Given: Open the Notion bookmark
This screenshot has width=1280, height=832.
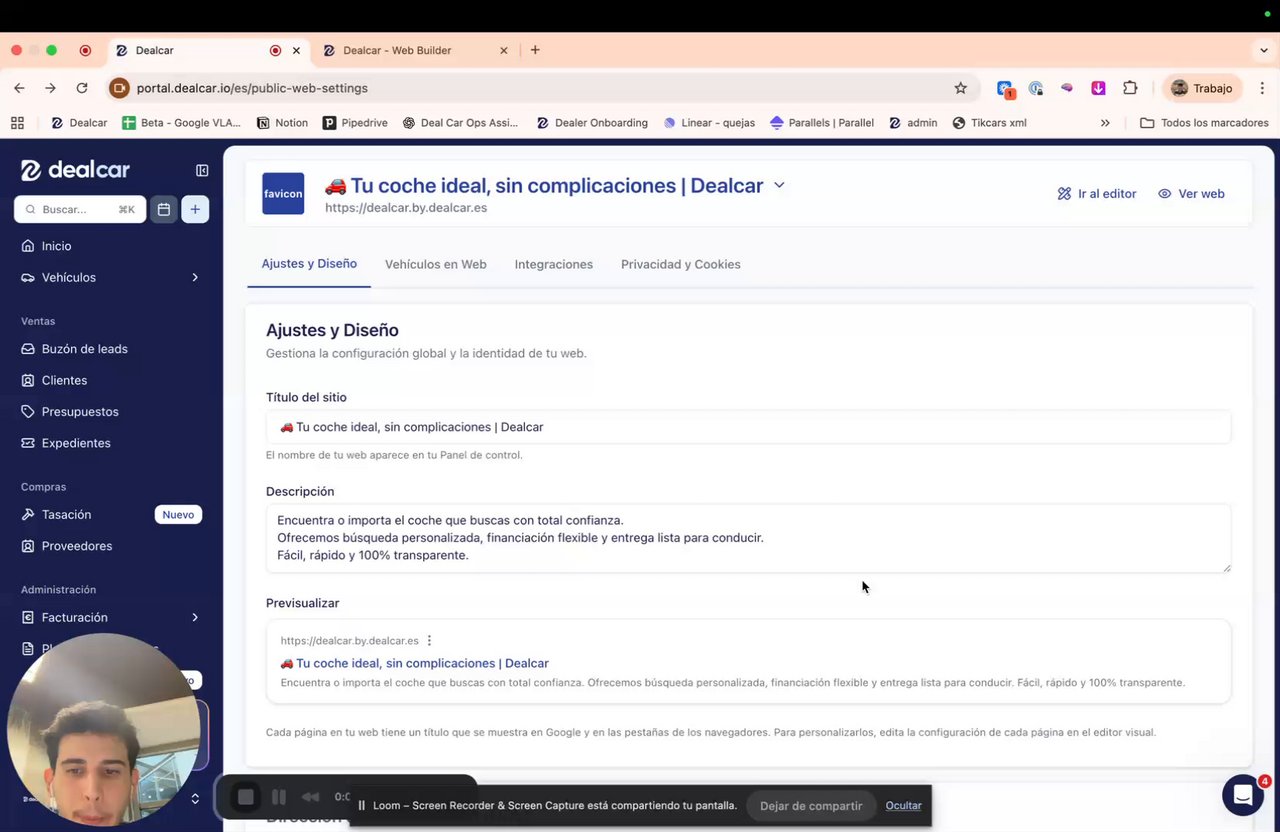Looking at the screenshot, I should (x=282, y=123).
